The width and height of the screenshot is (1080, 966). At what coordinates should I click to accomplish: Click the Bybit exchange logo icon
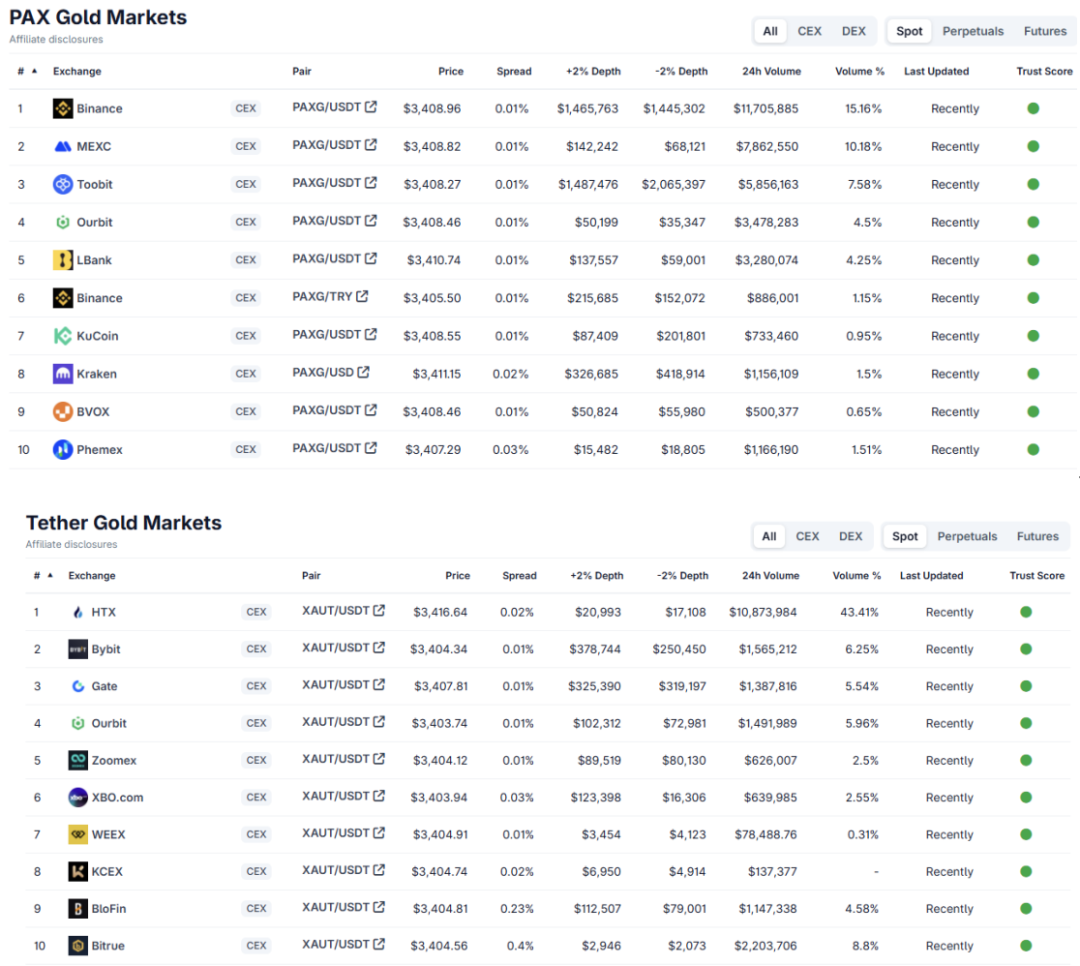[78, 649]
